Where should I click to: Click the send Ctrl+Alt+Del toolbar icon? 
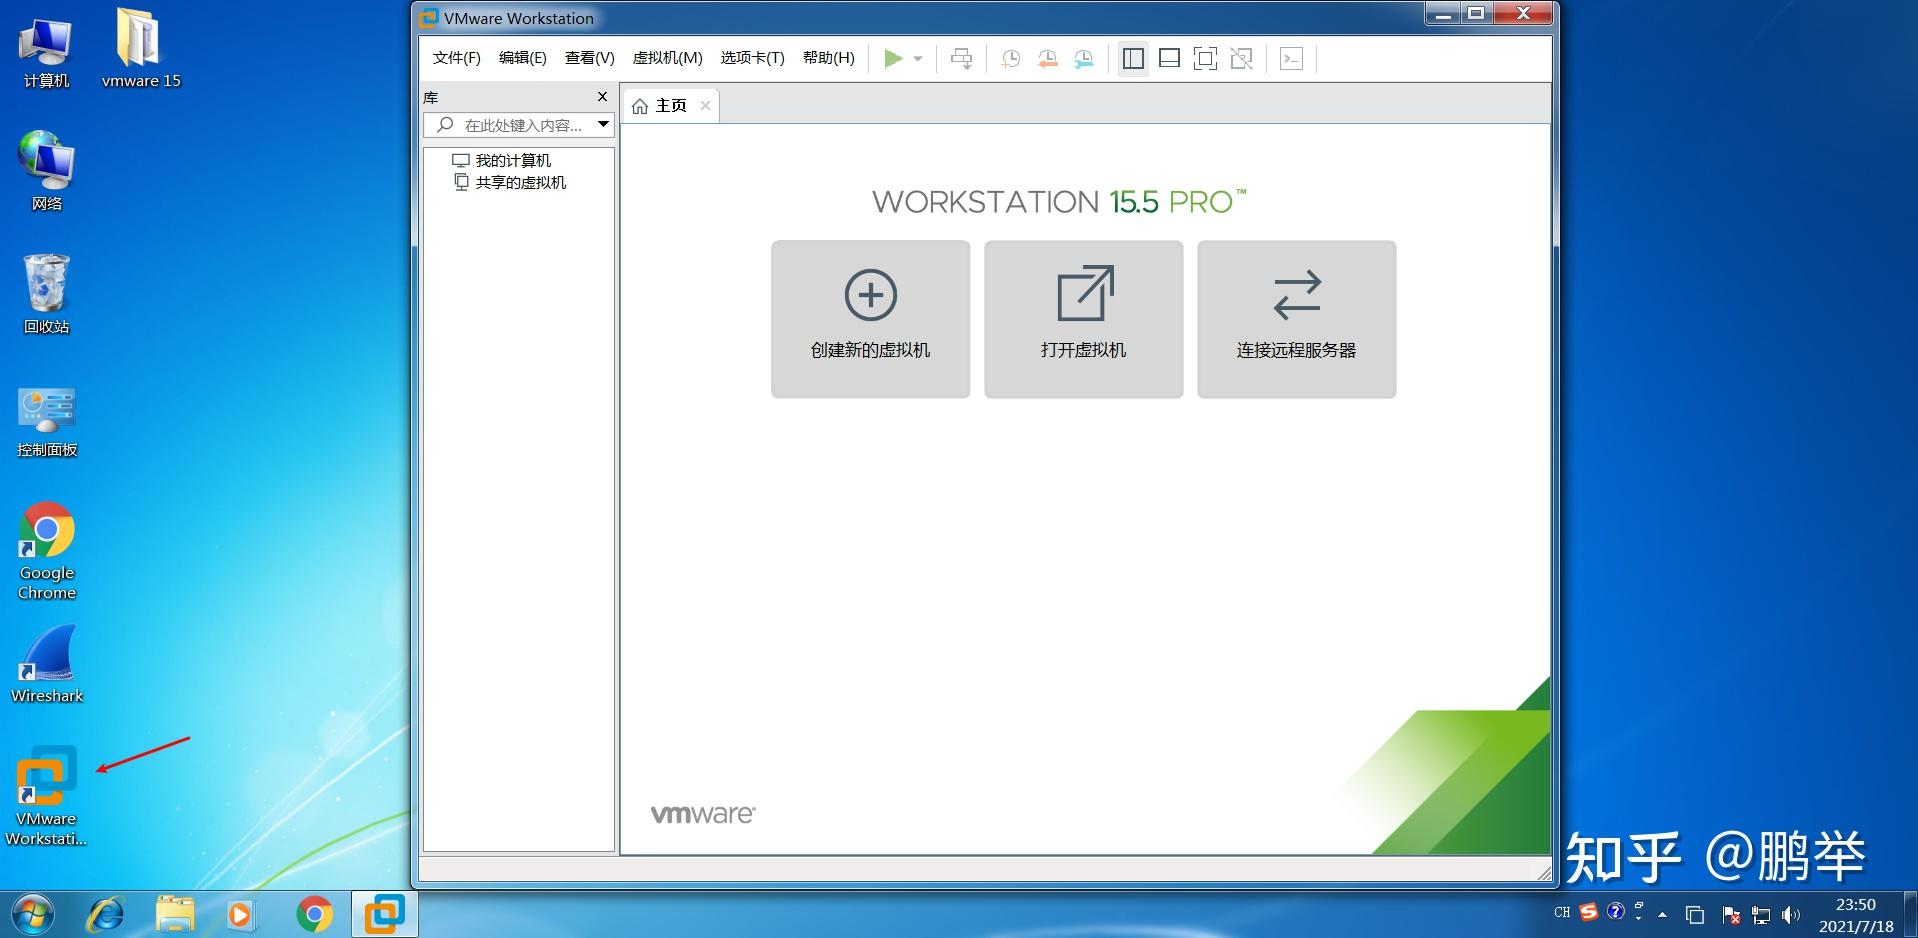coord(961,59)
